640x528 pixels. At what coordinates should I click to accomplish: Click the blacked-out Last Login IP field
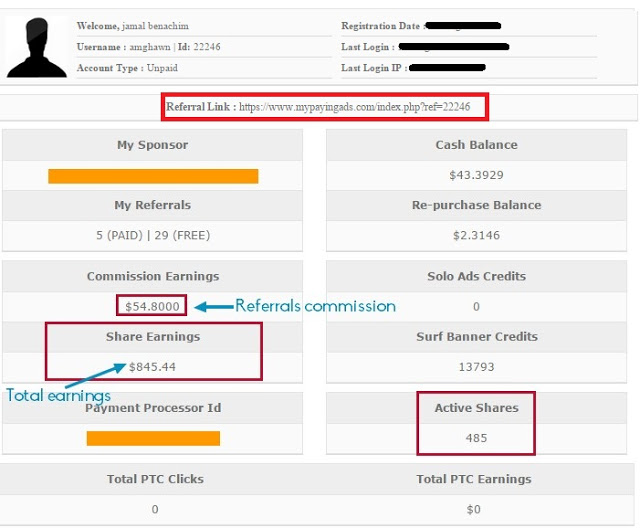[447, 68]
